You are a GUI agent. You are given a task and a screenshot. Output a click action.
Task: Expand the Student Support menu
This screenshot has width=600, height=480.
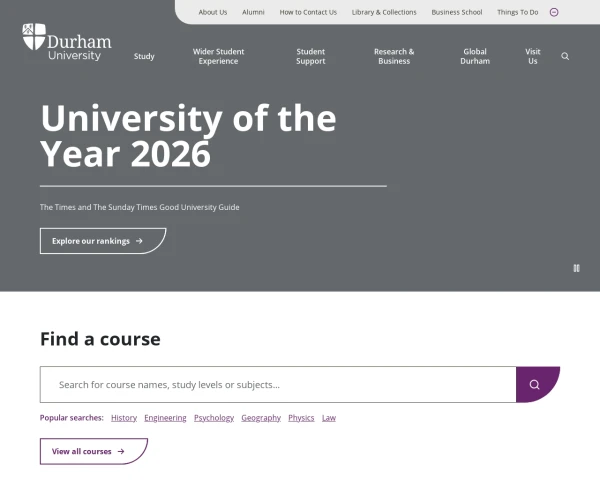(x=311, y=56)
